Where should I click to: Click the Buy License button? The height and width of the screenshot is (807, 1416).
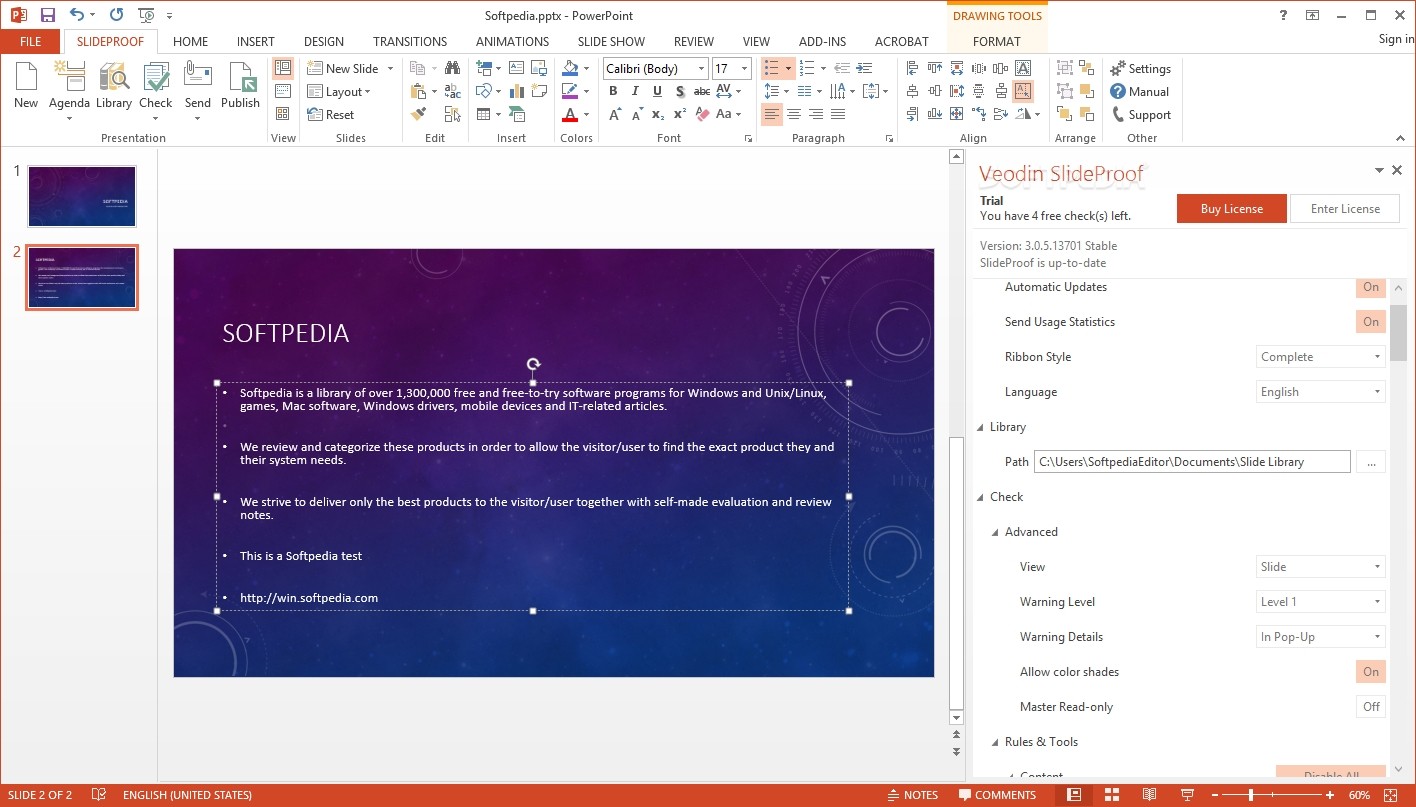point(1231,209)
